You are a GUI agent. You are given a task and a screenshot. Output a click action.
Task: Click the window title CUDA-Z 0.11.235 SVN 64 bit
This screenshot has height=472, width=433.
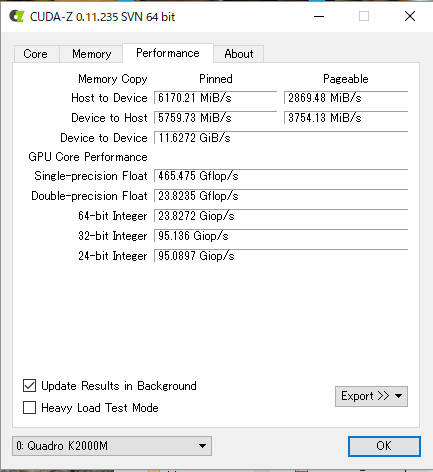coord(102,17)
